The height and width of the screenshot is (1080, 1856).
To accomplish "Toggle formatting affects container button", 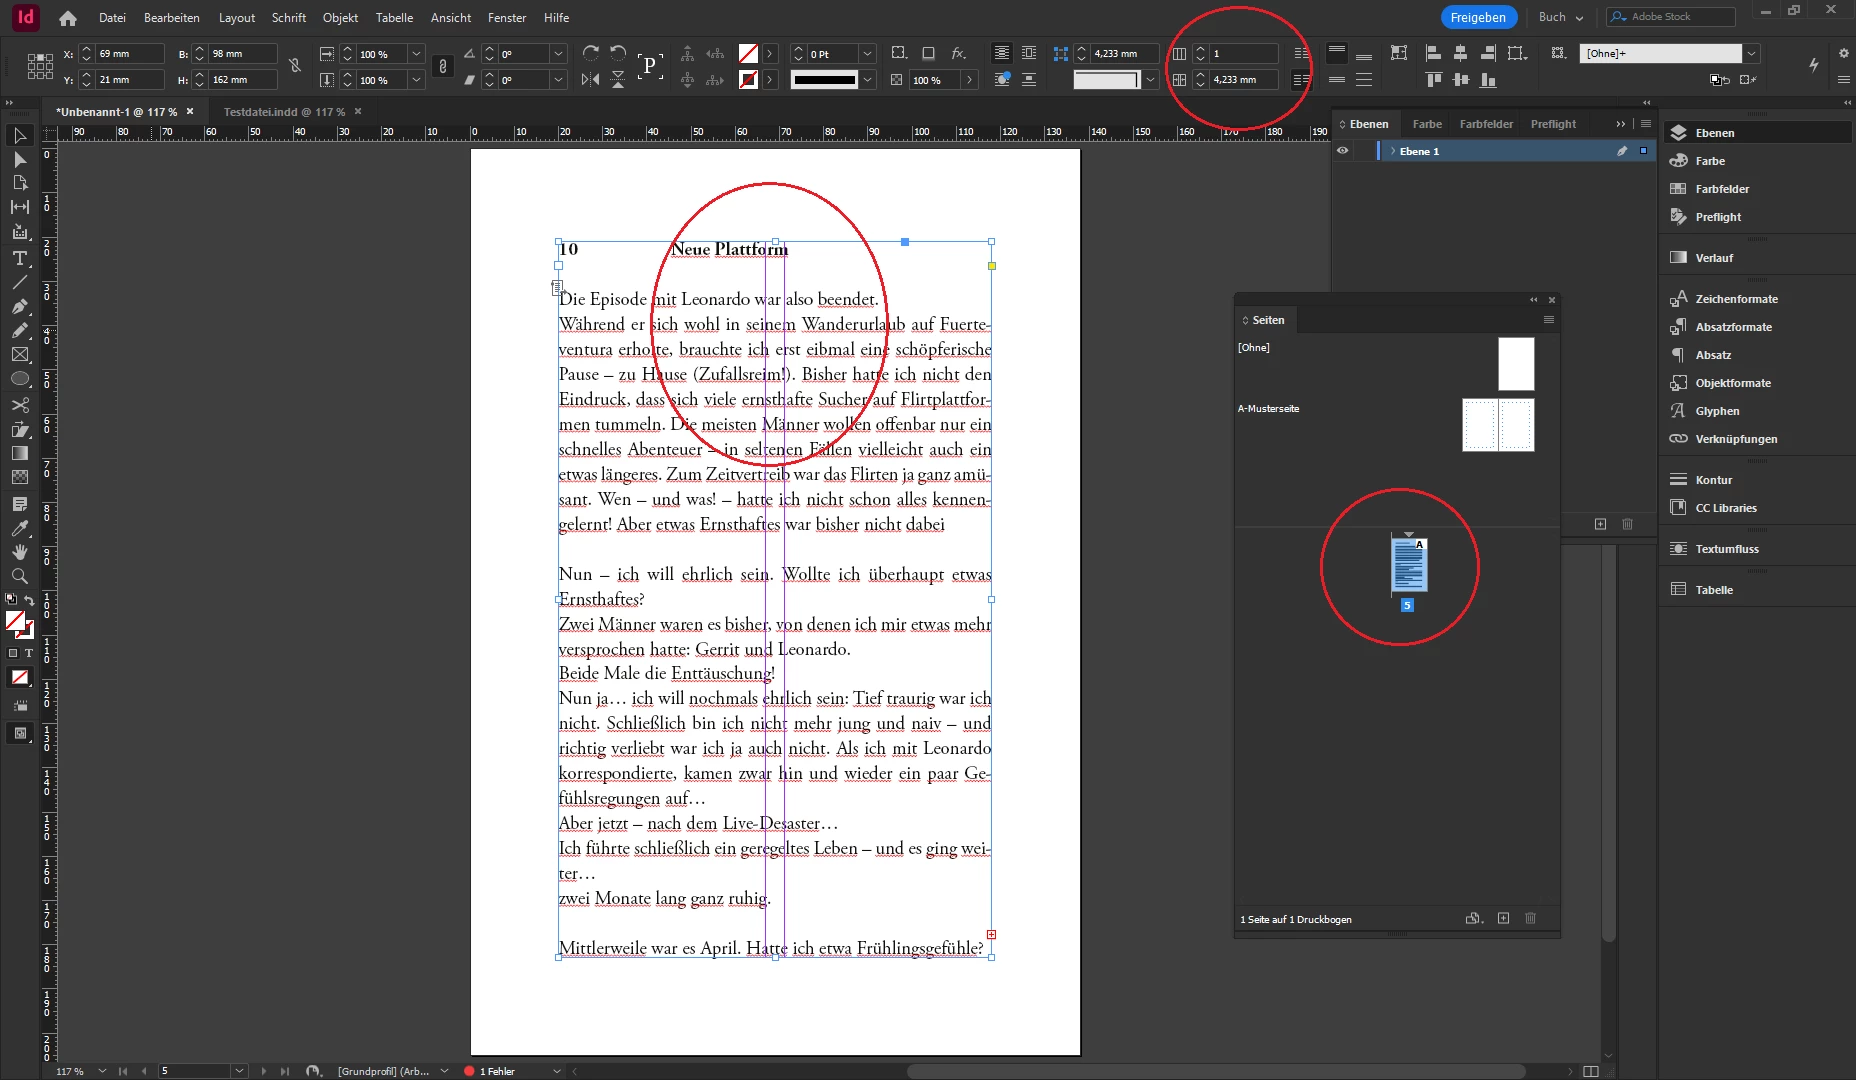I will coord(13,653).
